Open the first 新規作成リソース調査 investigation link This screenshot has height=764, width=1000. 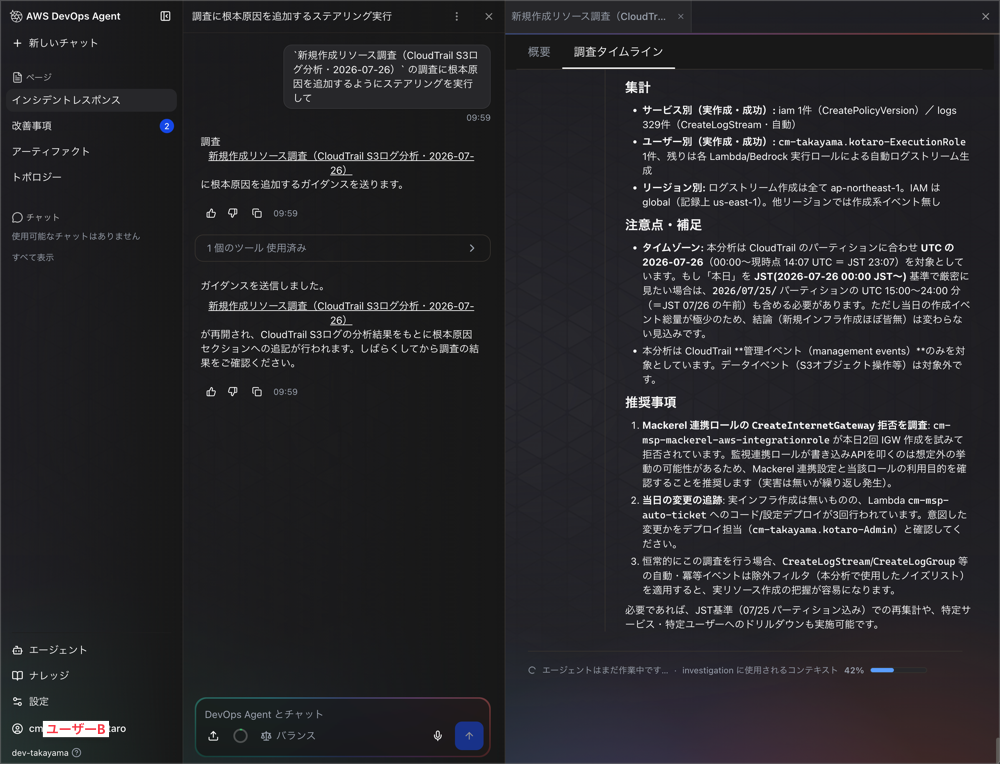[341, 163]
